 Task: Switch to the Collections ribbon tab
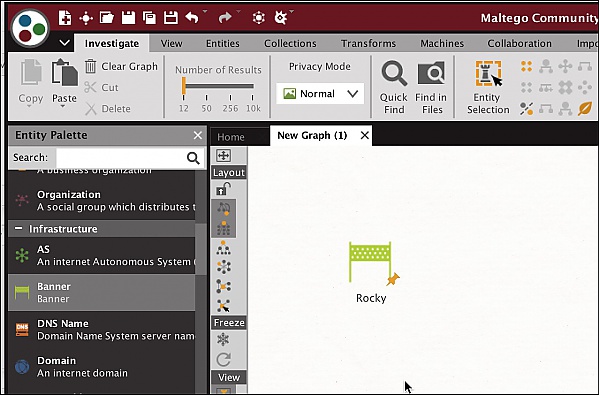pos(290,44)
